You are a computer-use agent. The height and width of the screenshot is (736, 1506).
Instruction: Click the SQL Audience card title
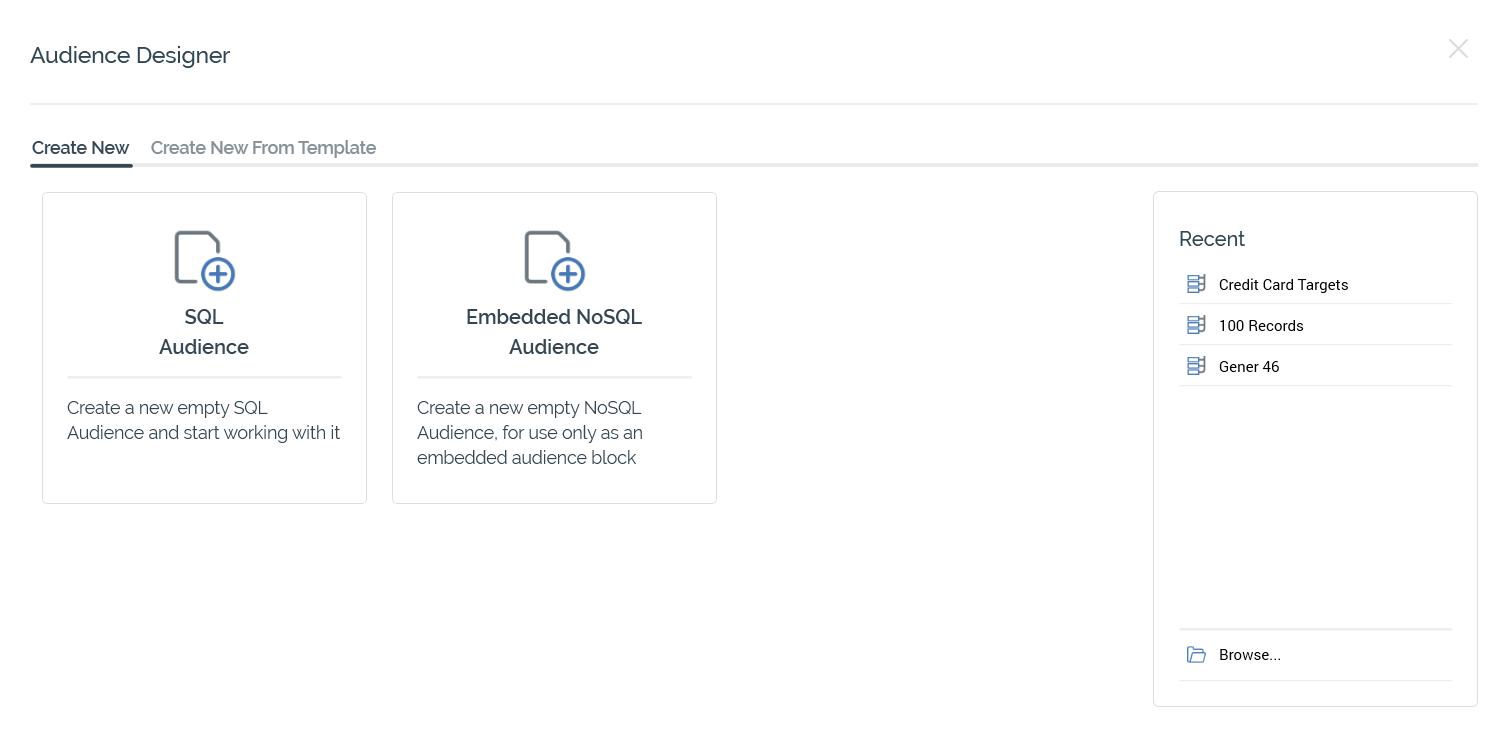coord(204,332)
